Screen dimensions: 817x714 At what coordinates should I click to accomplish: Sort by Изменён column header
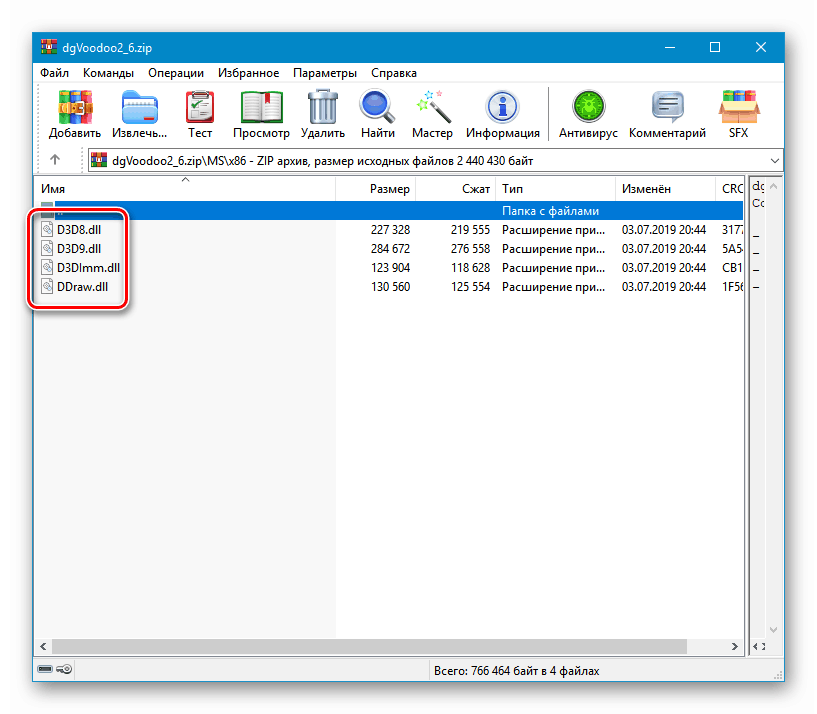click(665, 189)
